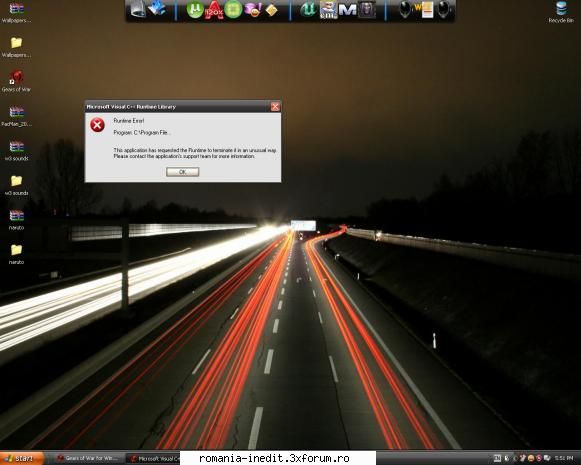
Task: Click OK in the Runtime Error dialog
Action: [x=182, y=172]
